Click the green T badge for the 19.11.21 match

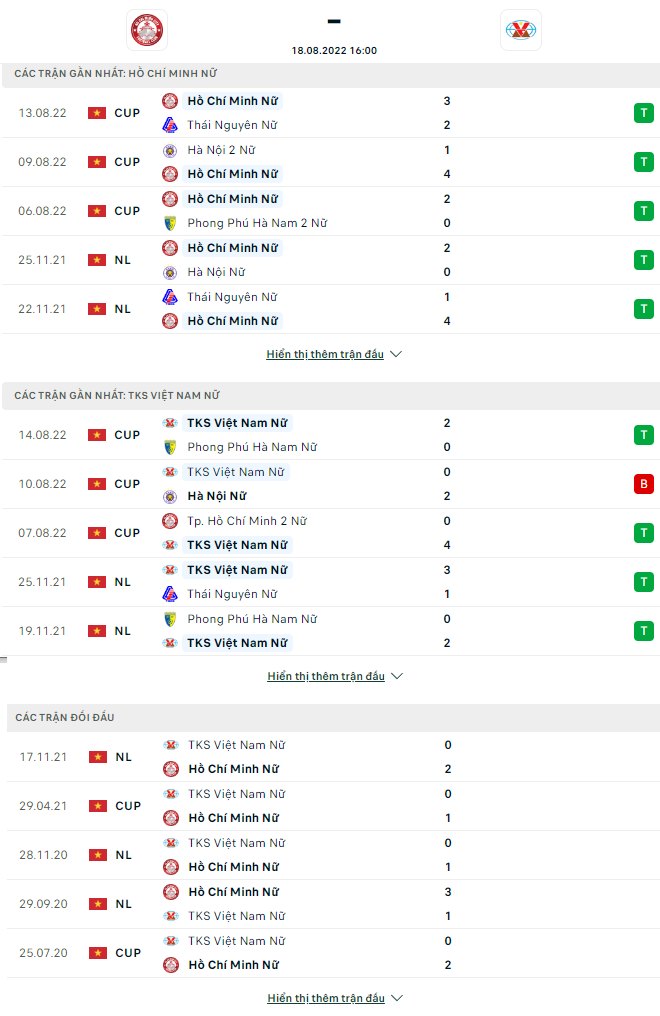pos(643,631)
